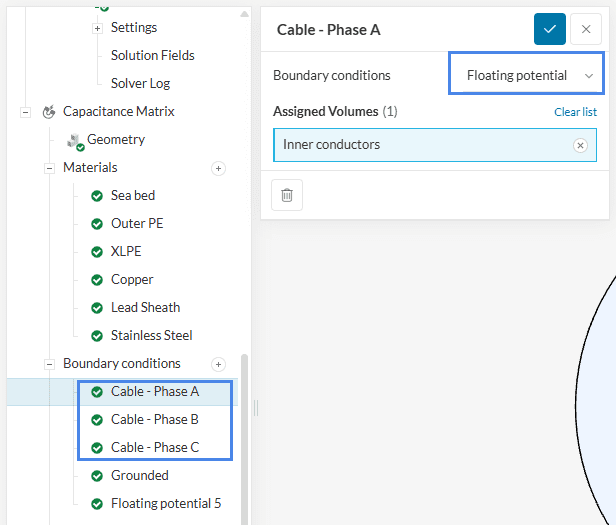The image size is (616, 525).
Task: Remove Inner conductors from assigned volumes
Action: pos(580,145)
